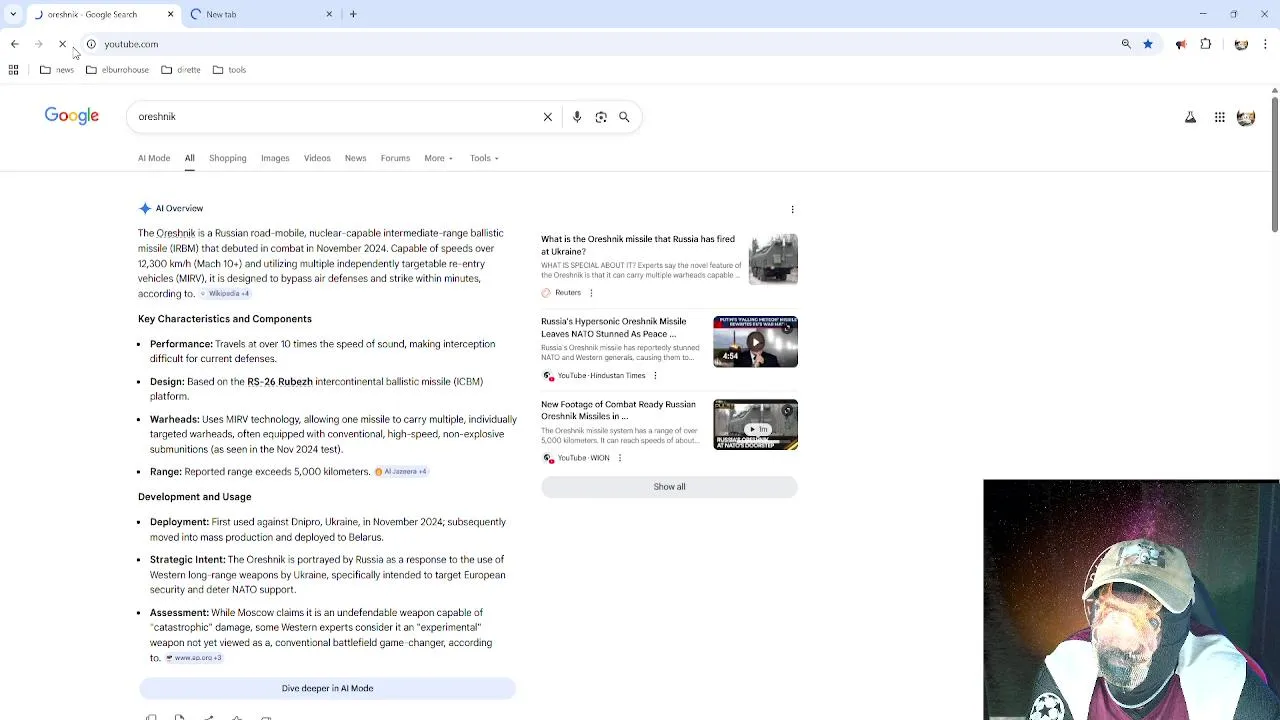Open the Chrome three-dot menu
The height and width of the screenshot is (720, 1280).
coord(1265,44)
